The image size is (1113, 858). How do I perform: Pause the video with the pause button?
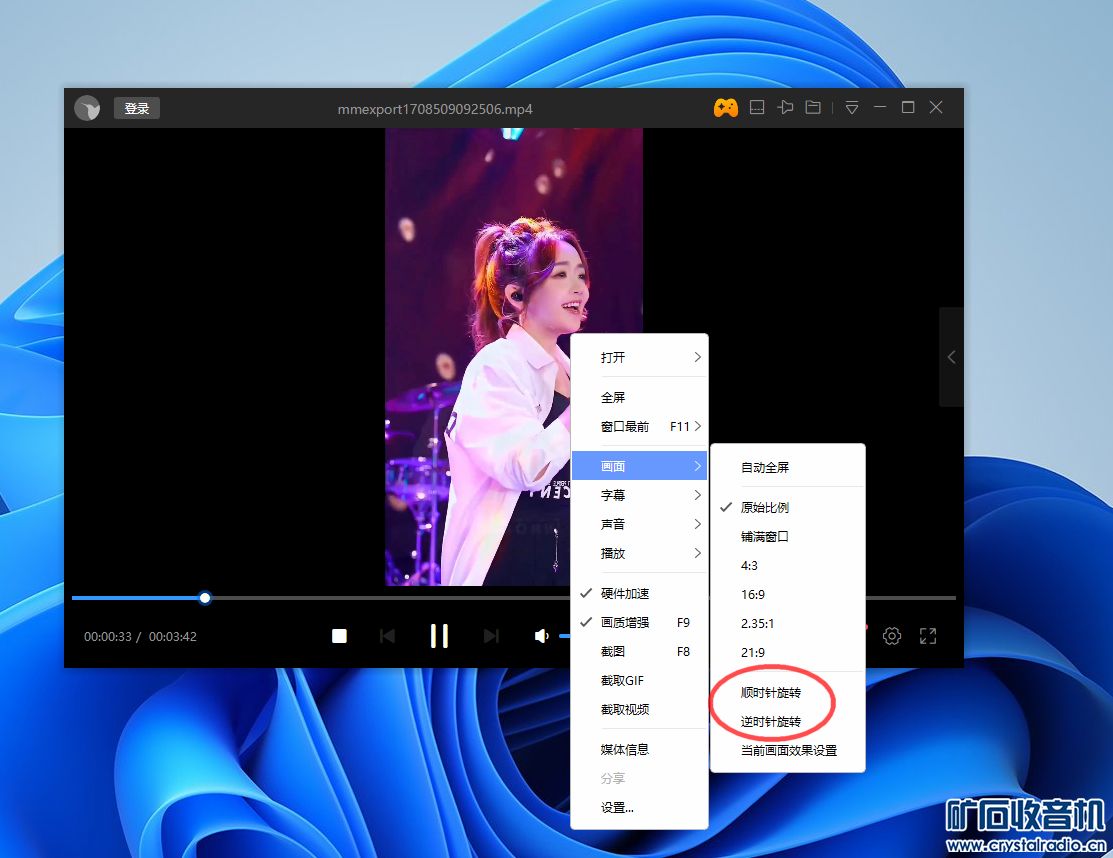click(x=438, y=636)
